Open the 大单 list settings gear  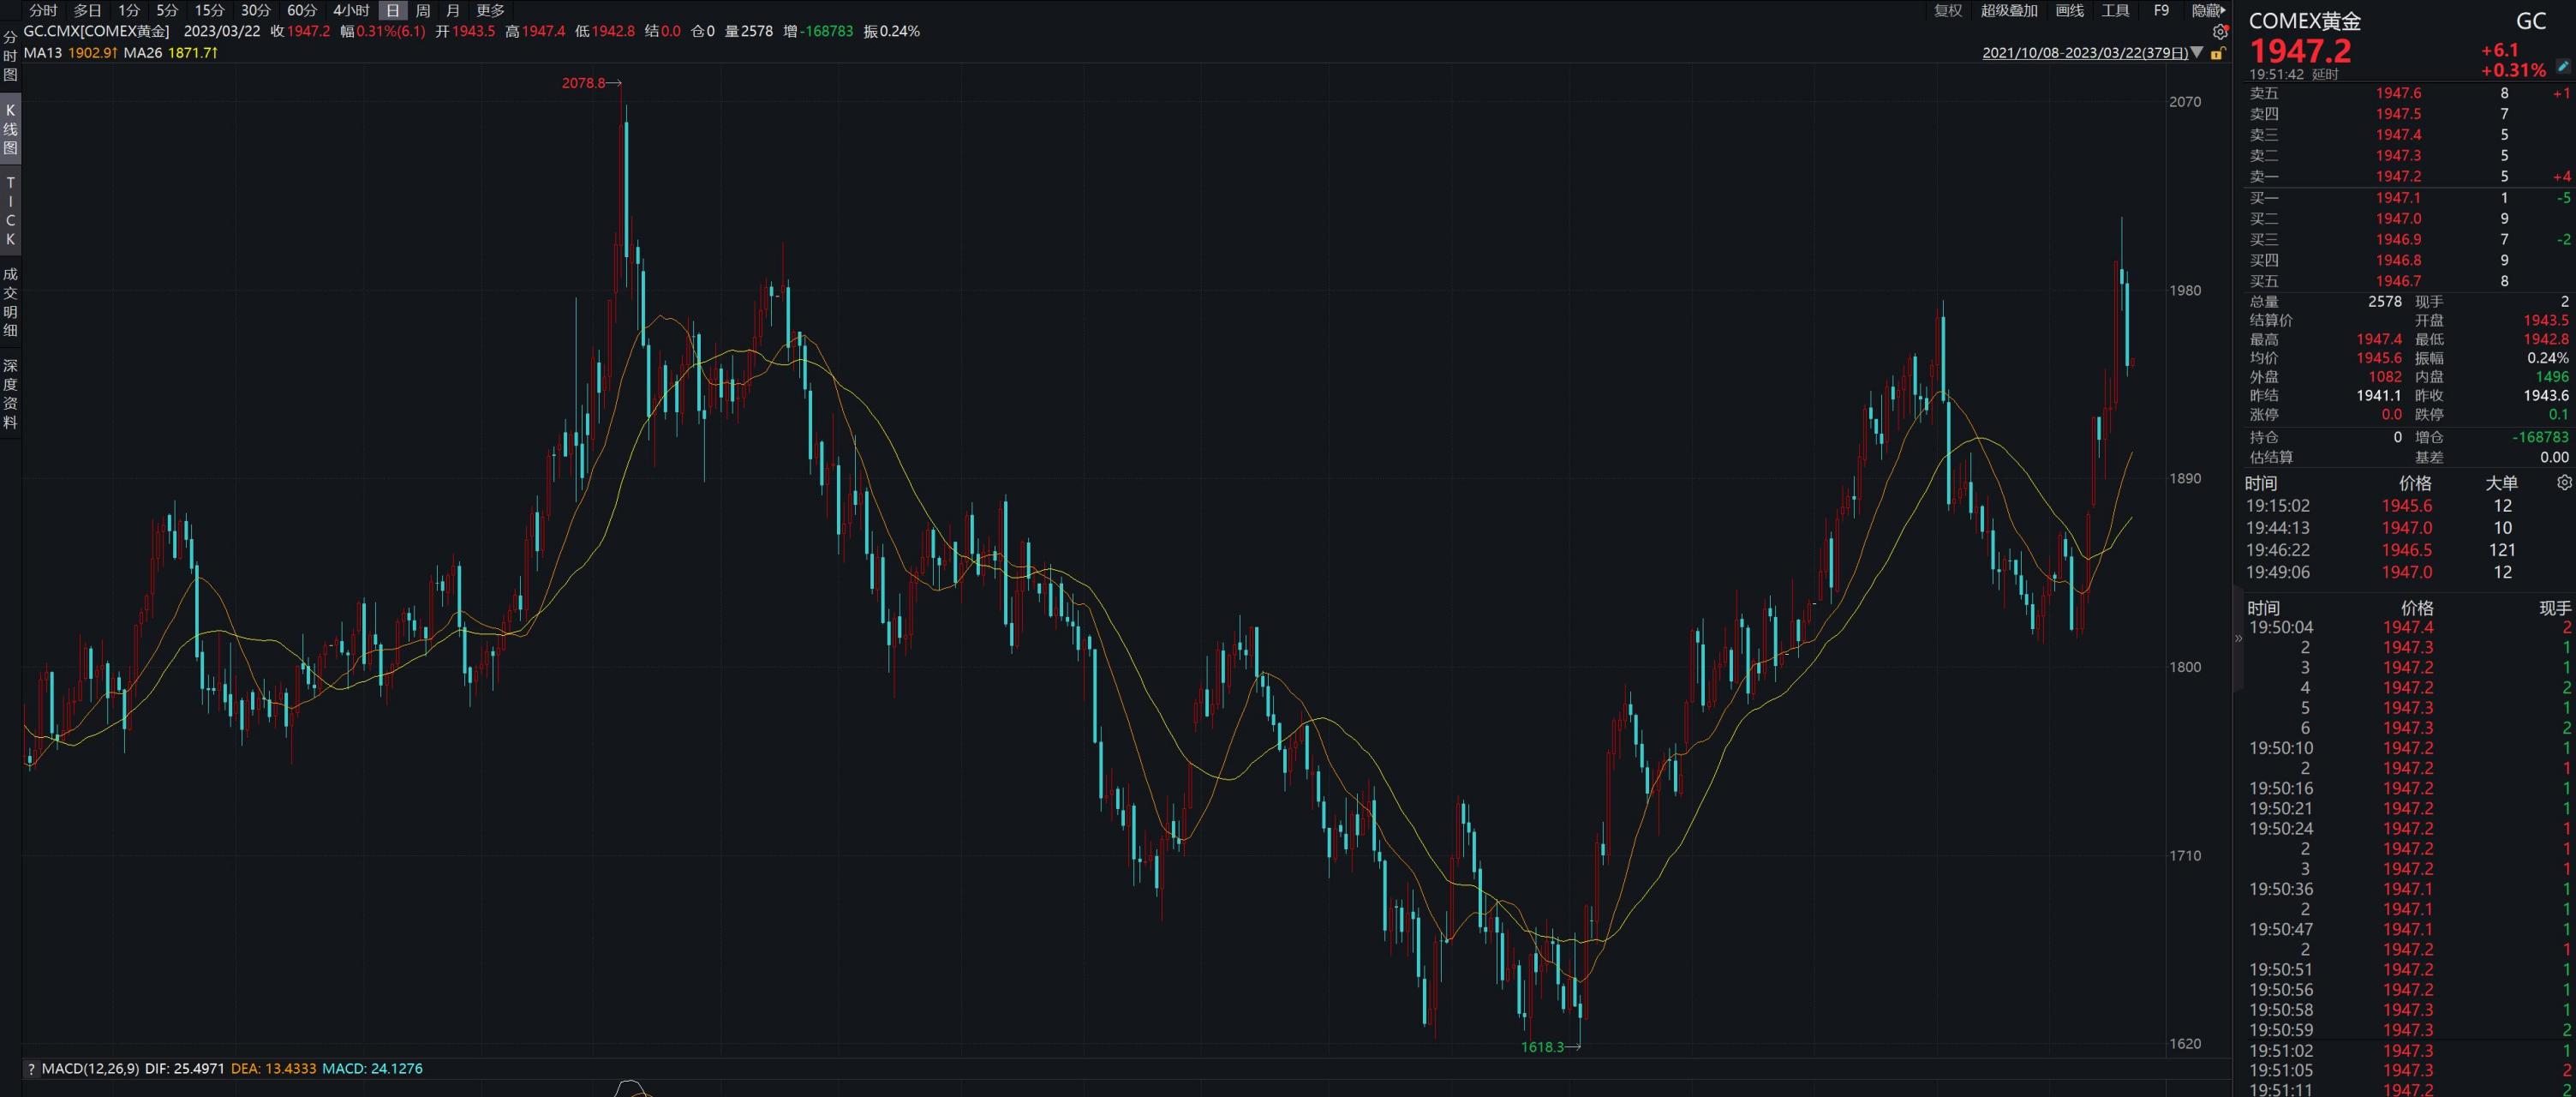[2564, 483]
